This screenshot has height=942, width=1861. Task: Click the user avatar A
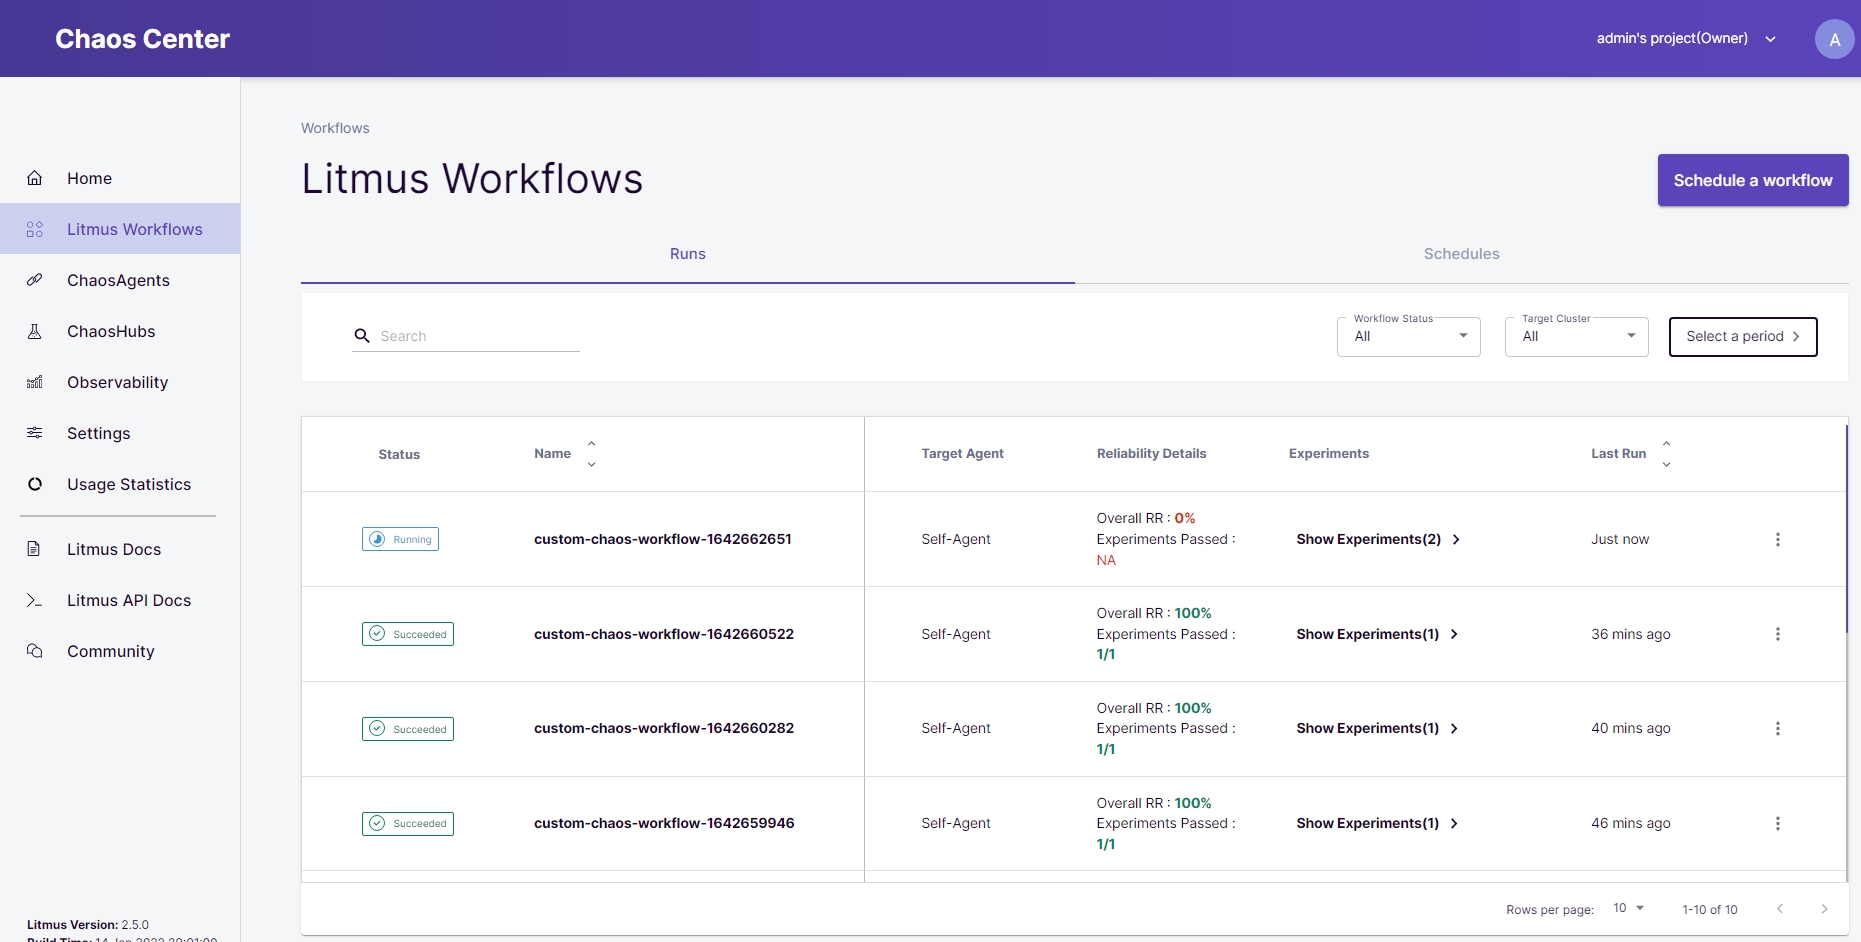click(x=1834, y=40)
